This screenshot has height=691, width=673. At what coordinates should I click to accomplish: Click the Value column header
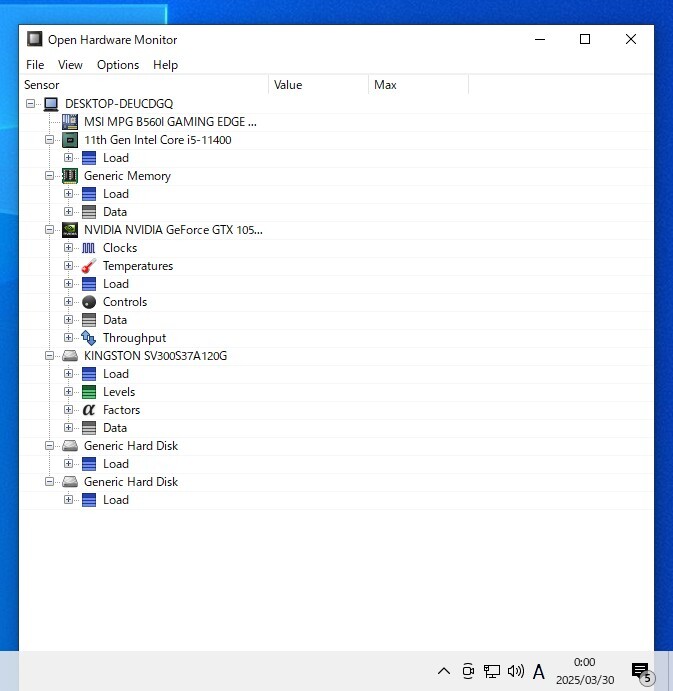pyautogui.click(x=319, y=85)
